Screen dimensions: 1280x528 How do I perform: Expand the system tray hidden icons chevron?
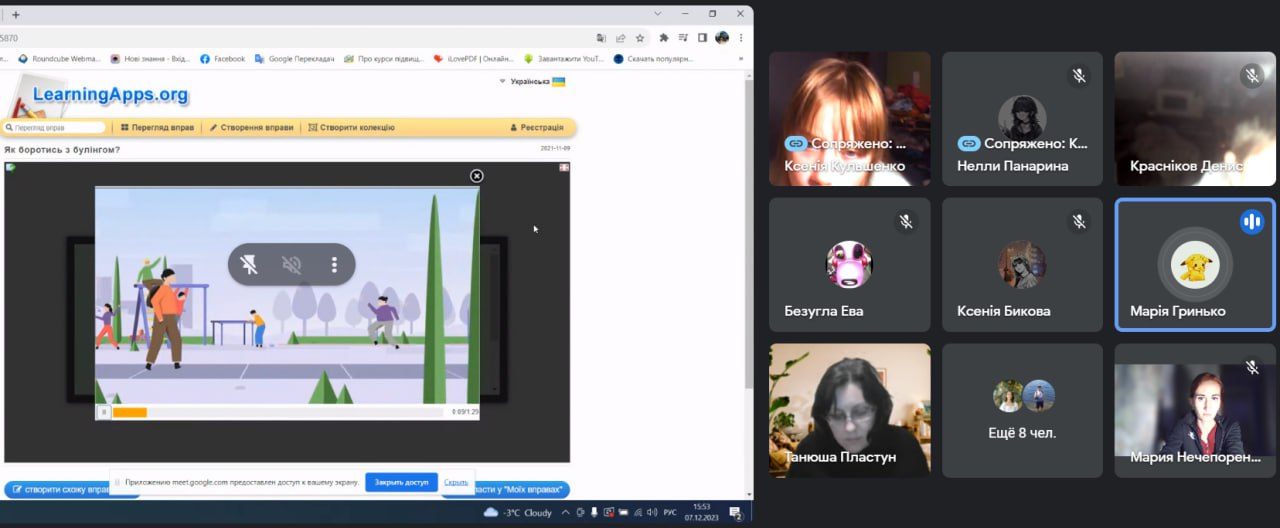[566, 513]
